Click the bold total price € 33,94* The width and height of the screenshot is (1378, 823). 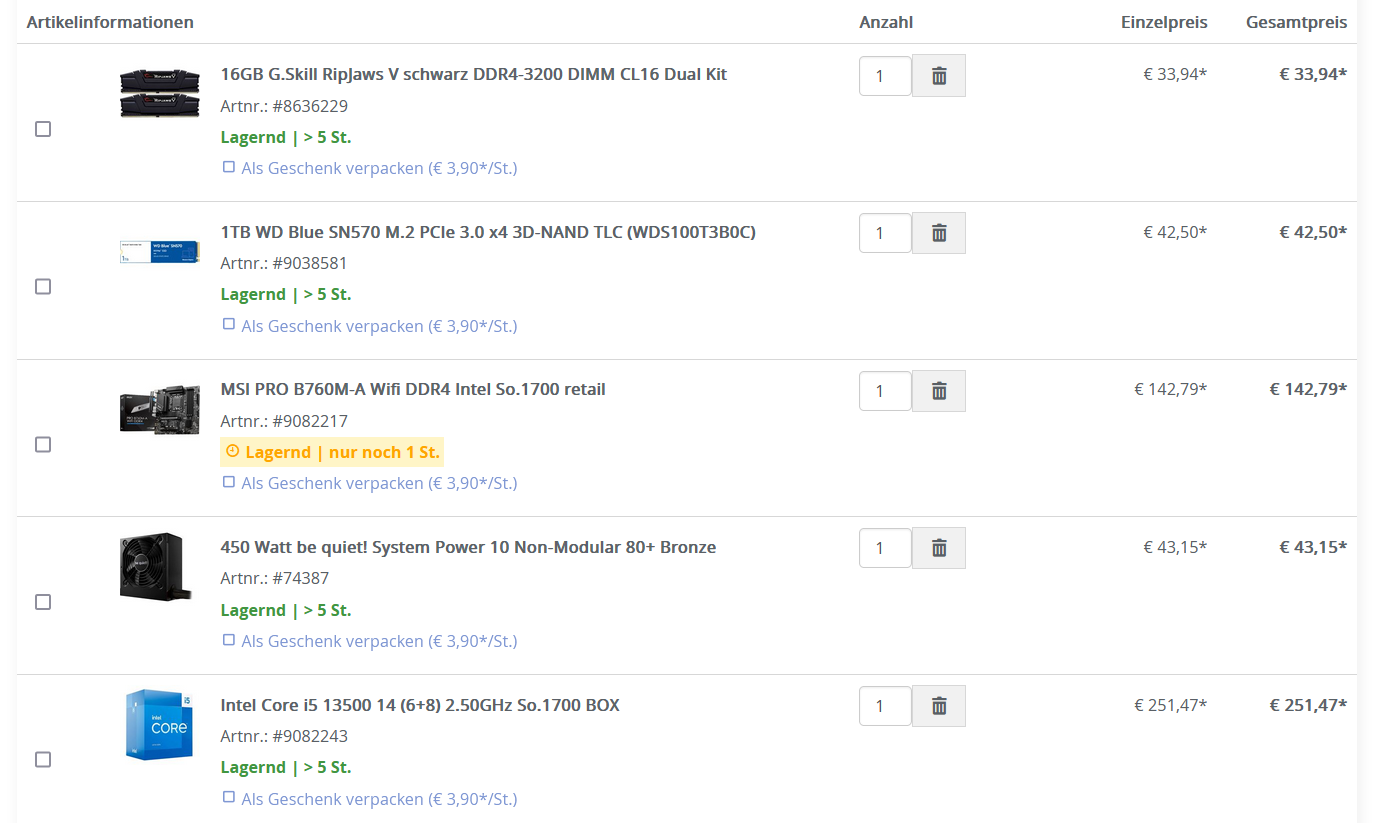1313,74
